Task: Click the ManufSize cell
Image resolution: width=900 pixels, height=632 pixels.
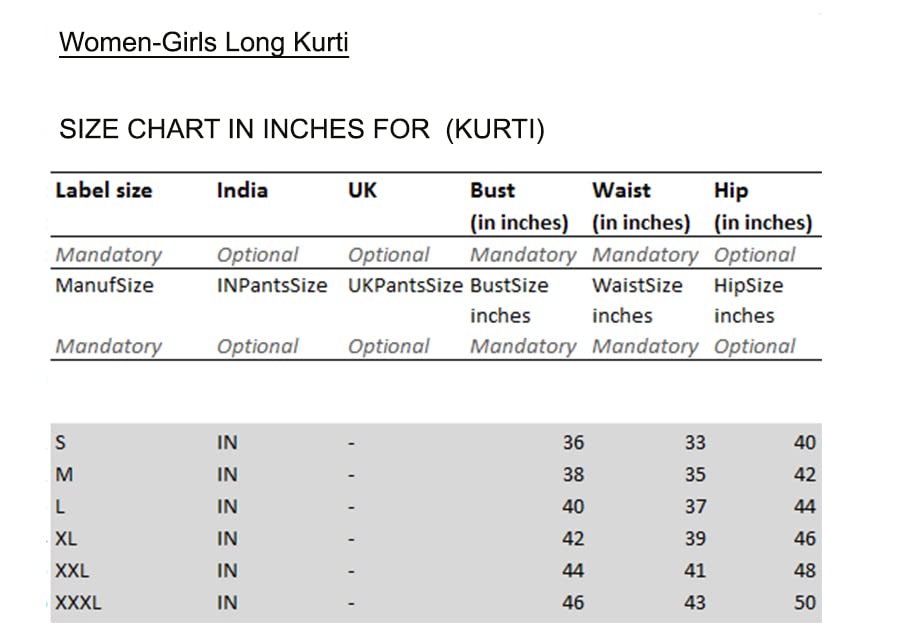Action: coord(104,285)
